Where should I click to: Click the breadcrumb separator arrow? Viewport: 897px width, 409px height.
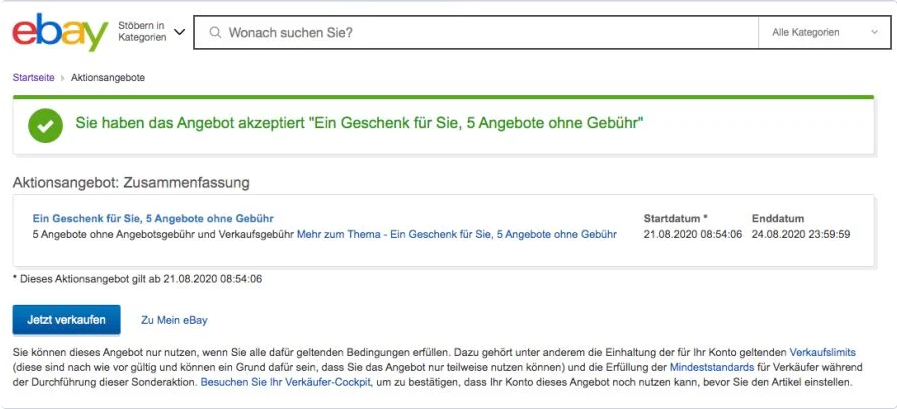63,77
